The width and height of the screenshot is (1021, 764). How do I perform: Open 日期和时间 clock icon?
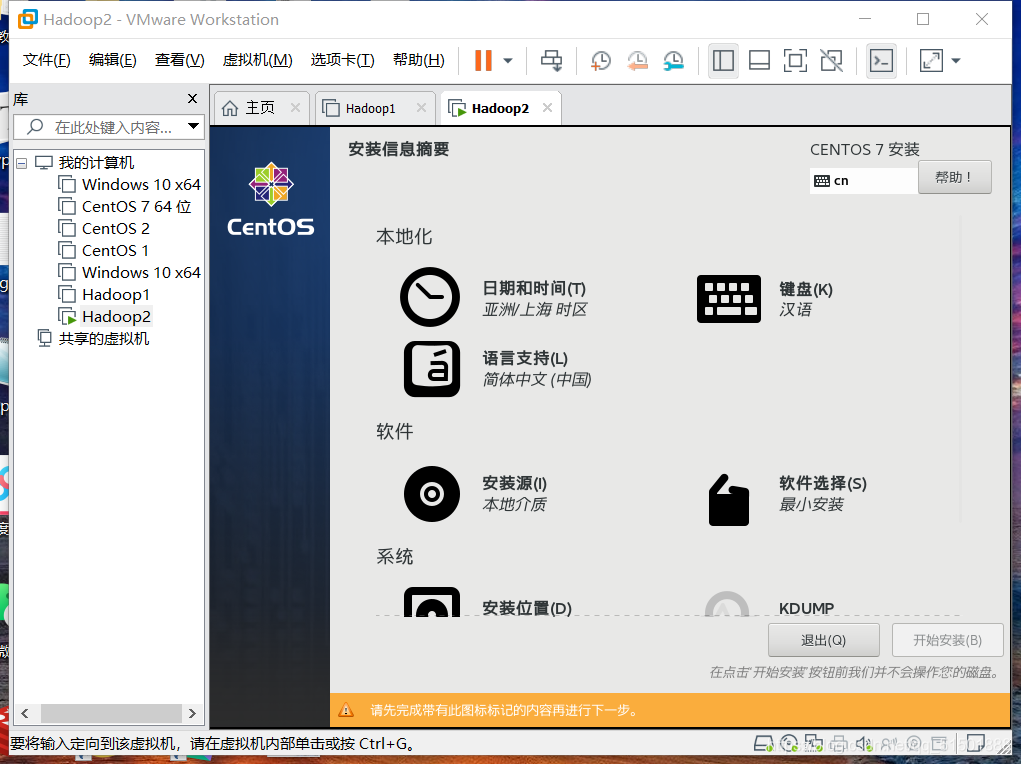click(x=430, y=297)
